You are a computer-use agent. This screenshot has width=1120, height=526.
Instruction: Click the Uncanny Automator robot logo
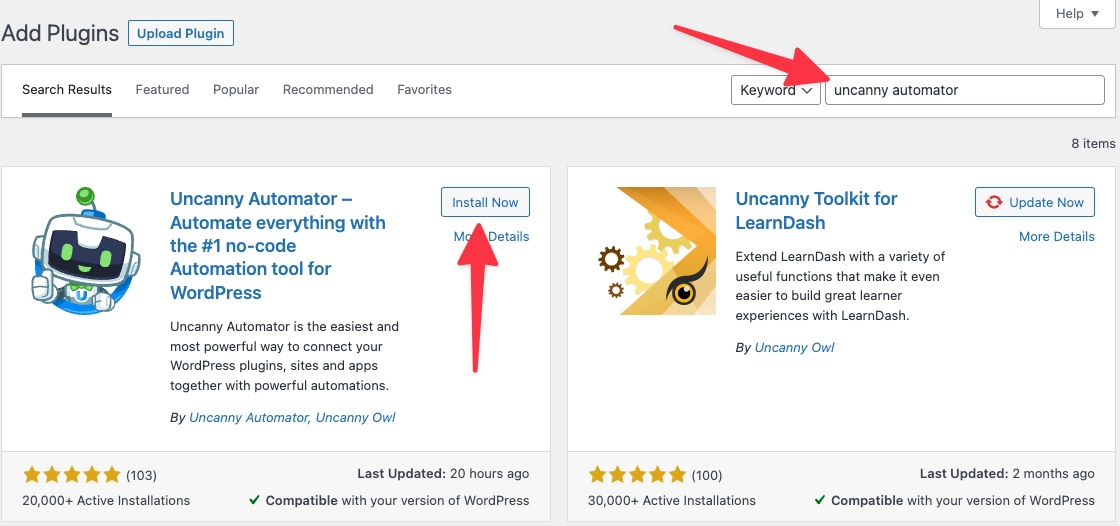86,250
